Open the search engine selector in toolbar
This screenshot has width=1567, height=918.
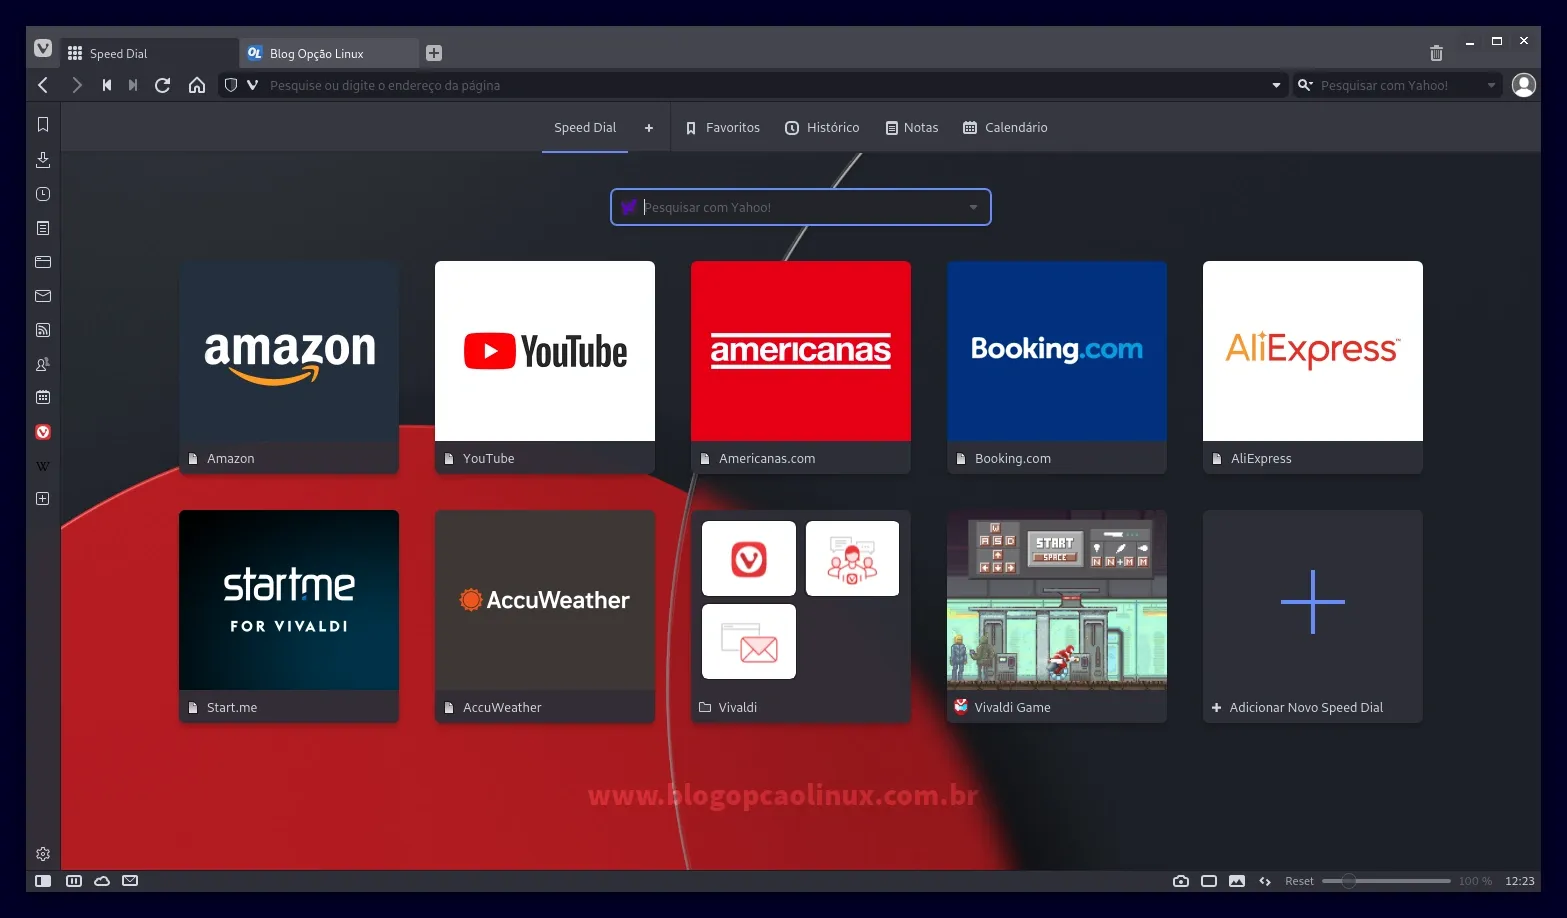coord(1305,85)
